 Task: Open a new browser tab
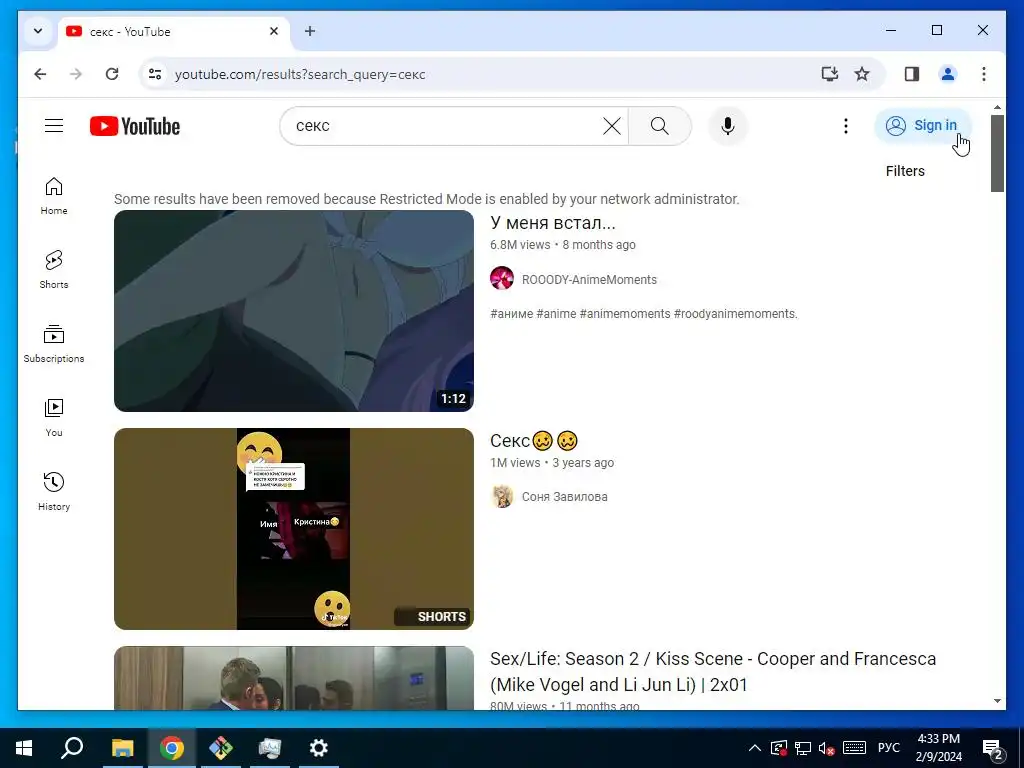pos(310,31)
